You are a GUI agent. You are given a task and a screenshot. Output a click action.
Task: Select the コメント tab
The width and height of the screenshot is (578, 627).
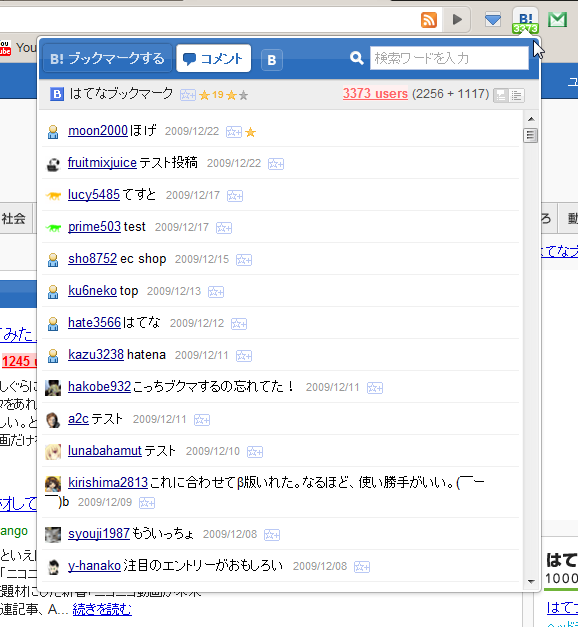(x=214, y=58)
